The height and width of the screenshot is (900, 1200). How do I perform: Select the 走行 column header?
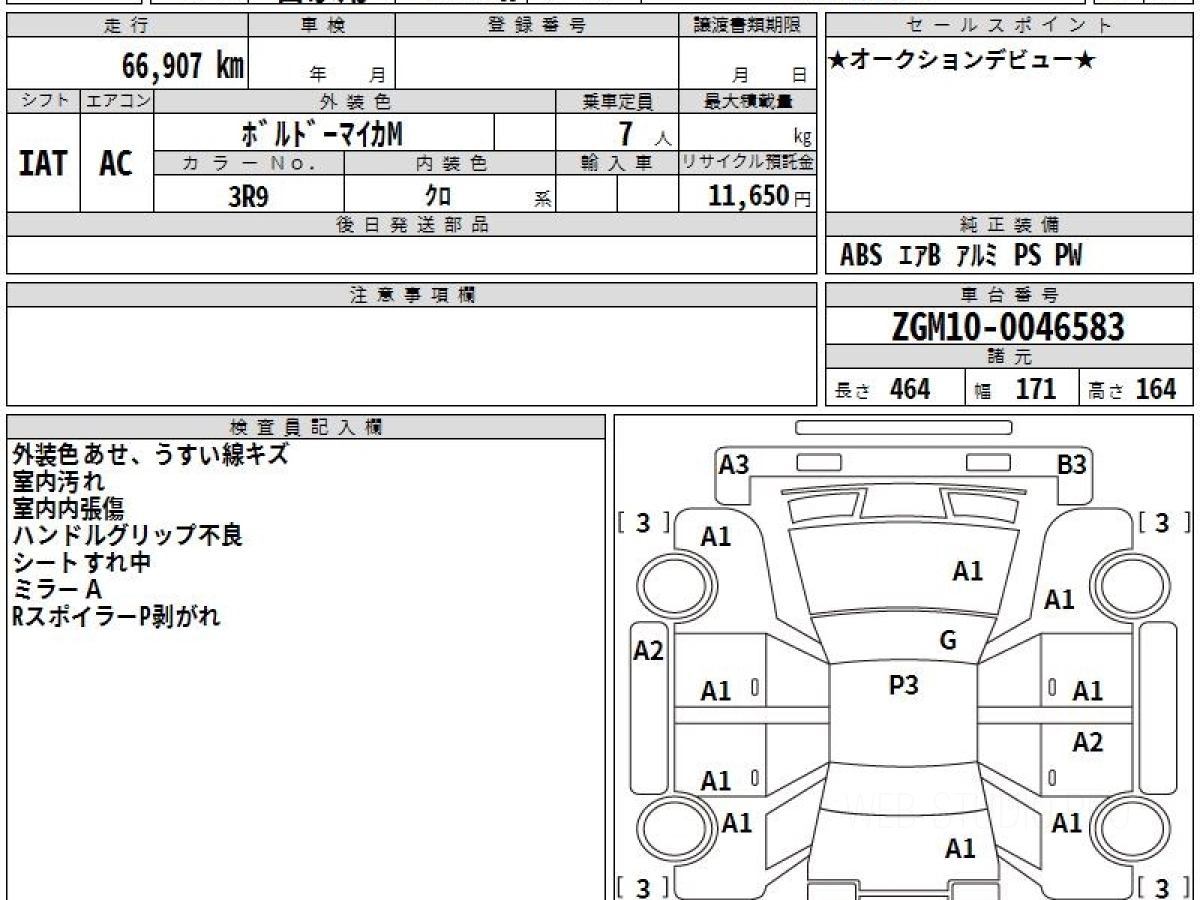[x=127, y=26]
